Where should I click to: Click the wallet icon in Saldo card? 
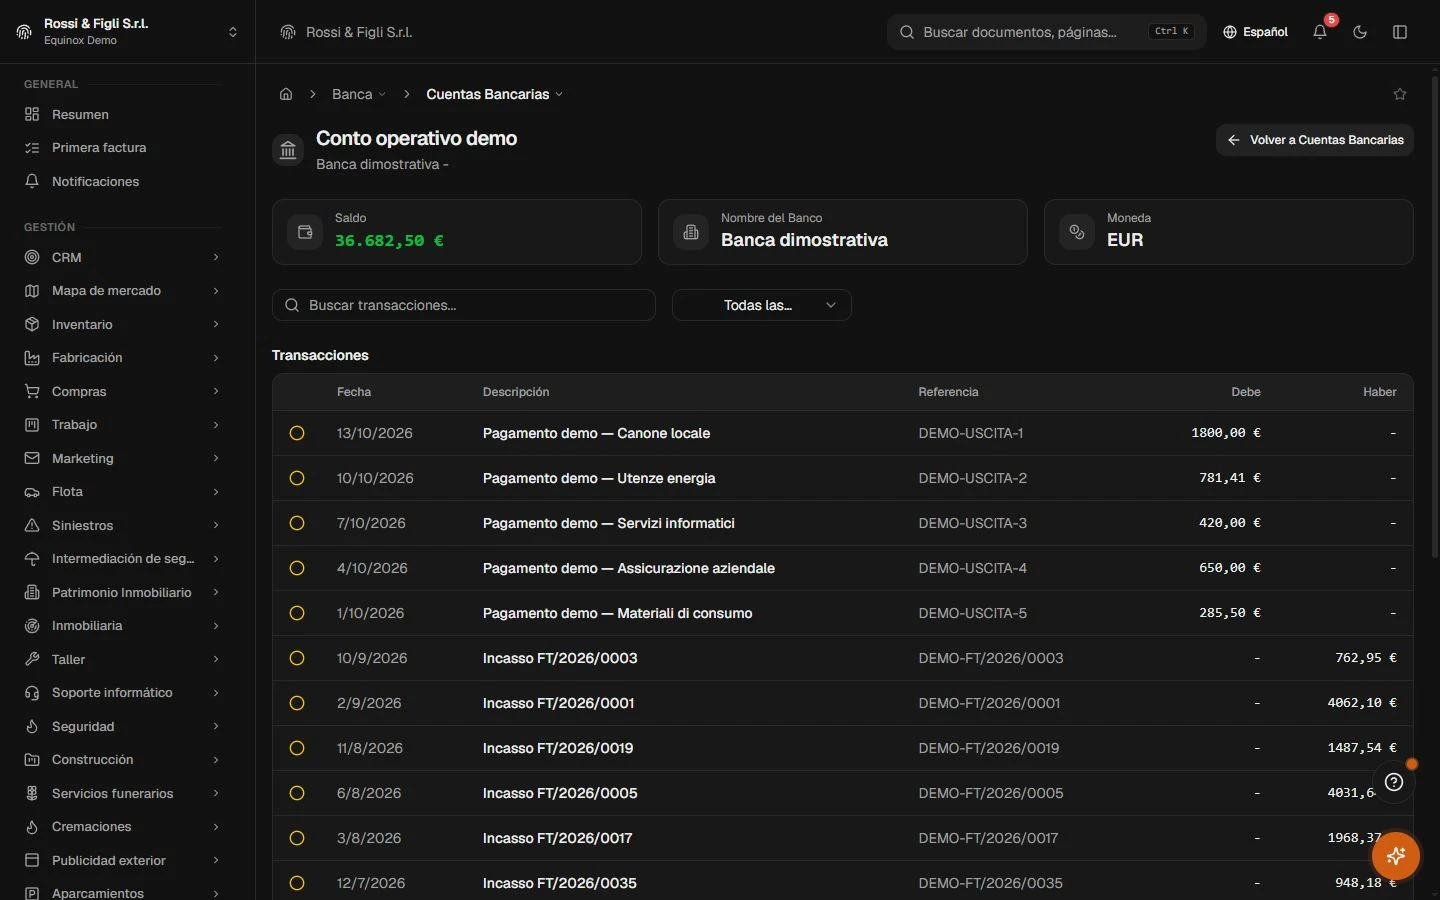[x=305, y=232]
